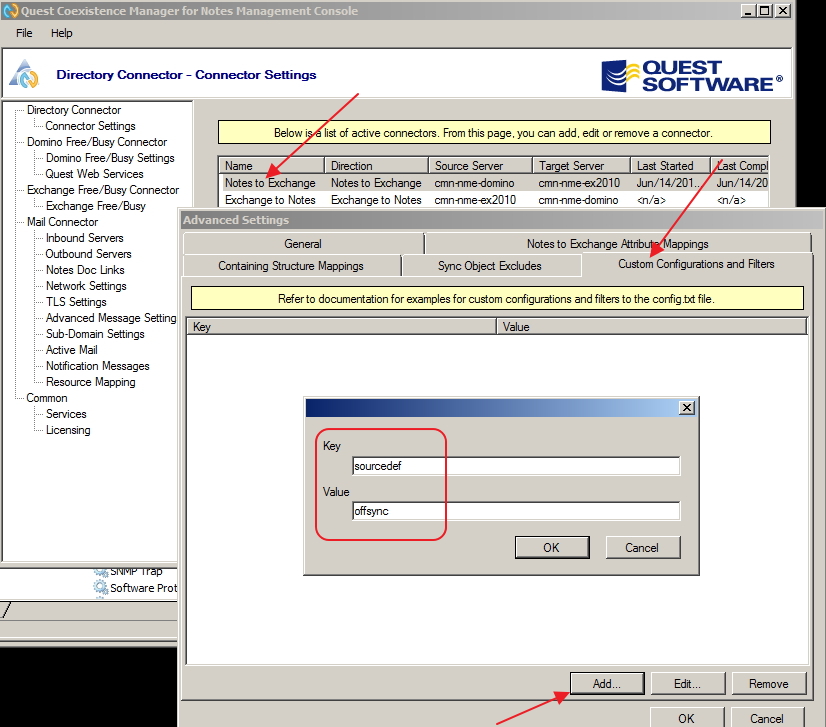
Task: Click OK in Advanced Settings window
Action: (686, 718)
